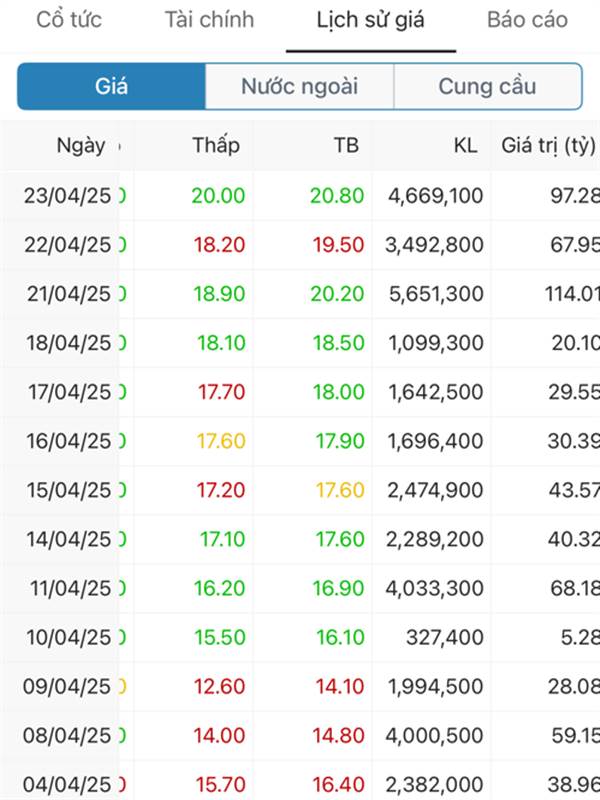Click average price 17.90
This screenshot has height=800, width=600.
coord(340,441)
